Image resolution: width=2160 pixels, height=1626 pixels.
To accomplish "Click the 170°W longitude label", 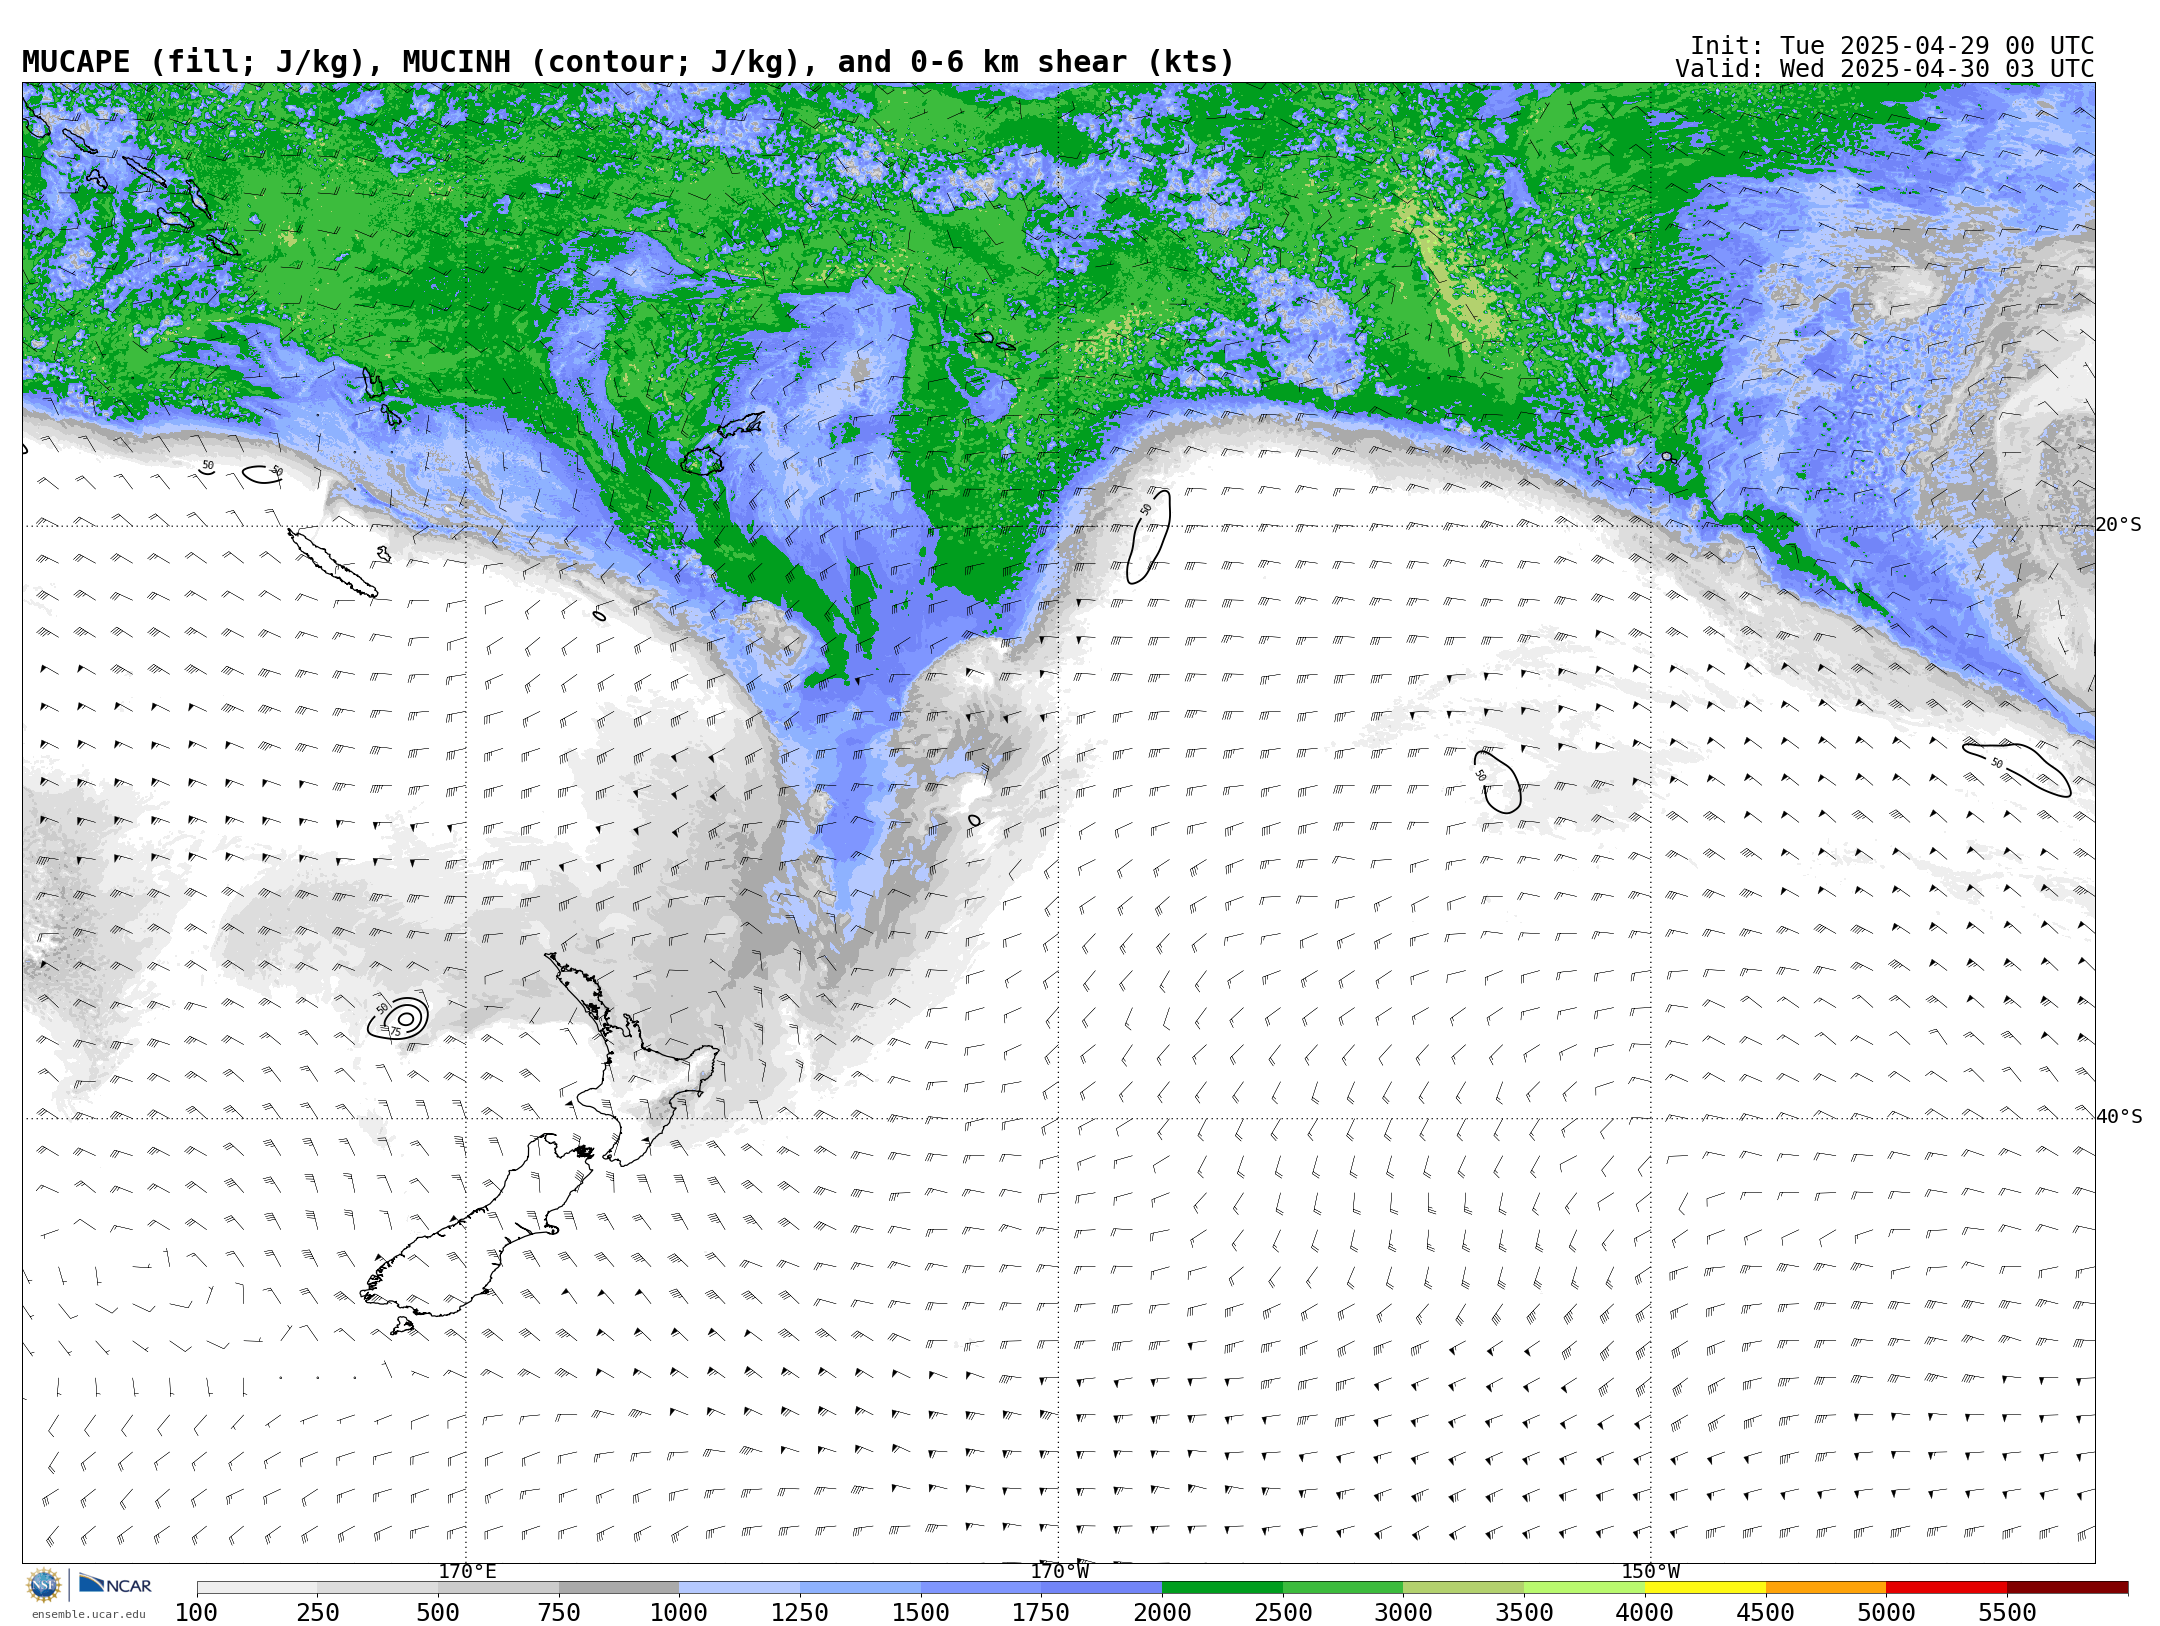I will 1059,1572.
